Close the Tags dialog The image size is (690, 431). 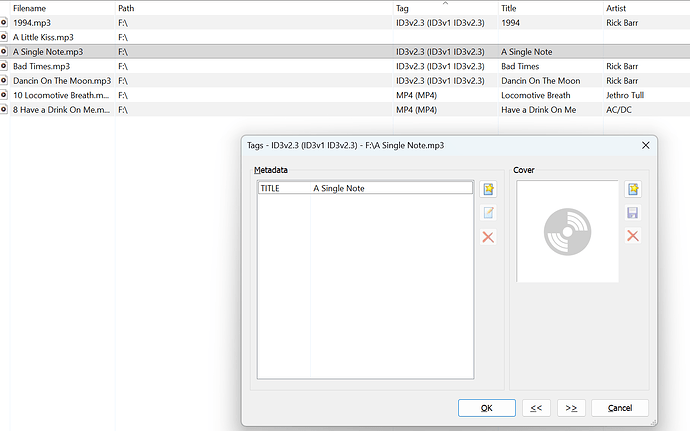pyautogui.click(x=646, y=145)
